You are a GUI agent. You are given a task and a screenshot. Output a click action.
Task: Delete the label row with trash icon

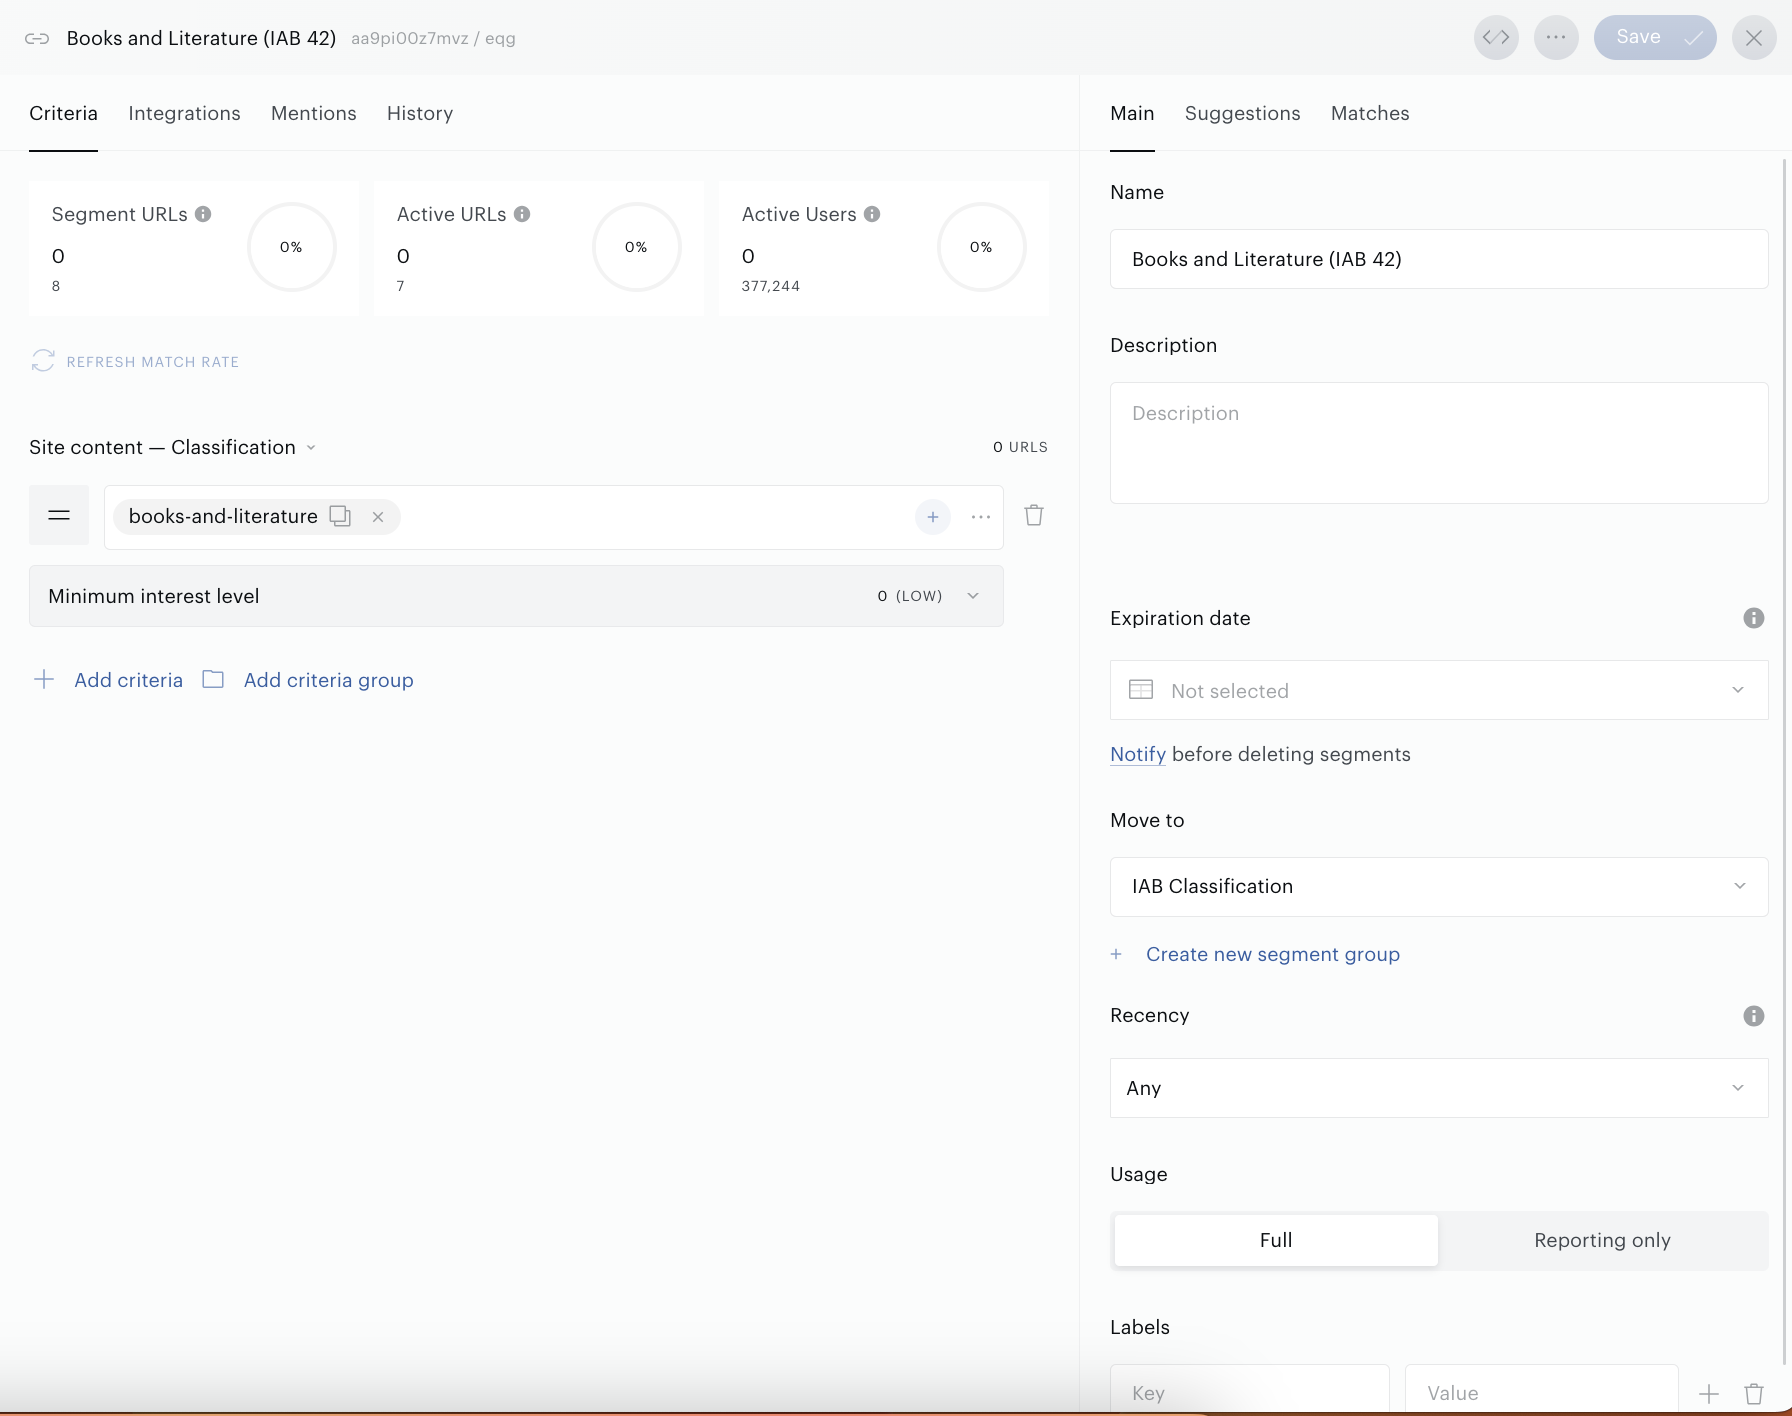click(x=1754, y=1393)
